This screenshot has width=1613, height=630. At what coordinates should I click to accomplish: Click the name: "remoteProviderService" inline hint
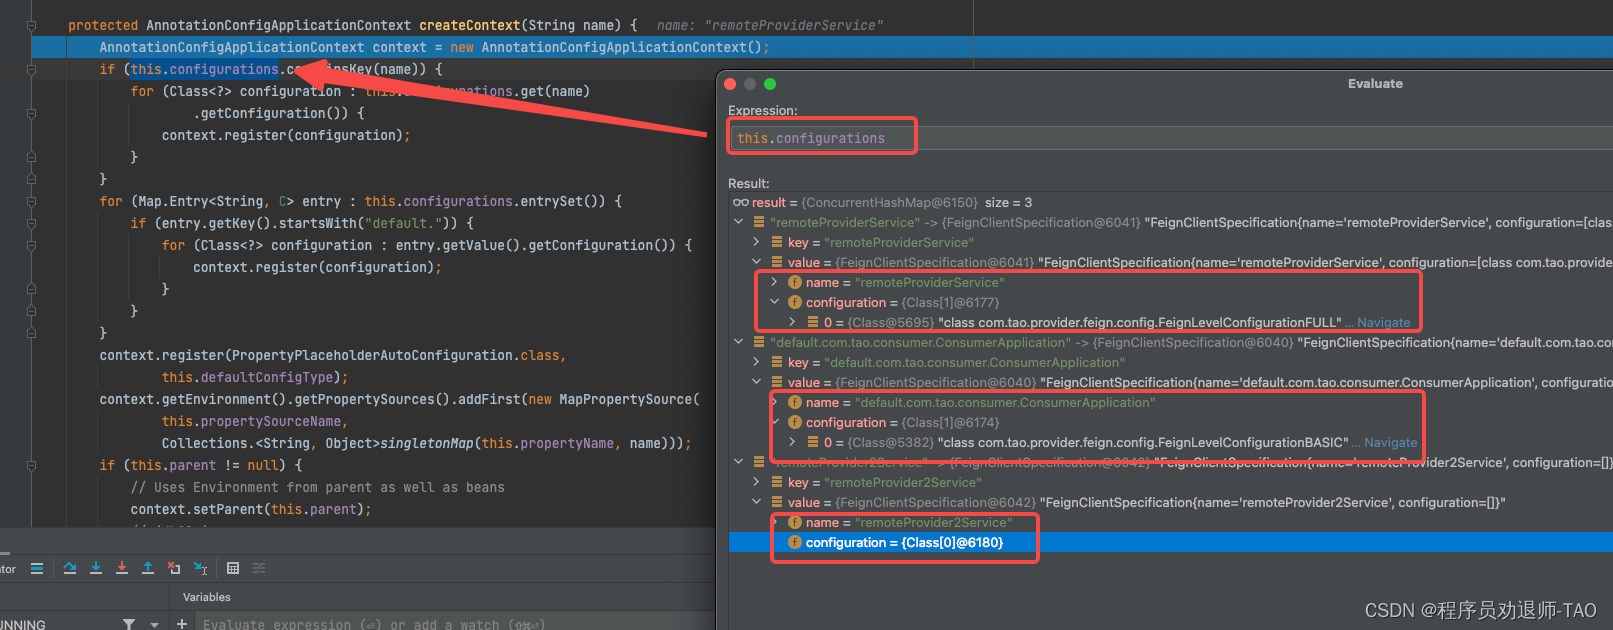tap(770, 25)
